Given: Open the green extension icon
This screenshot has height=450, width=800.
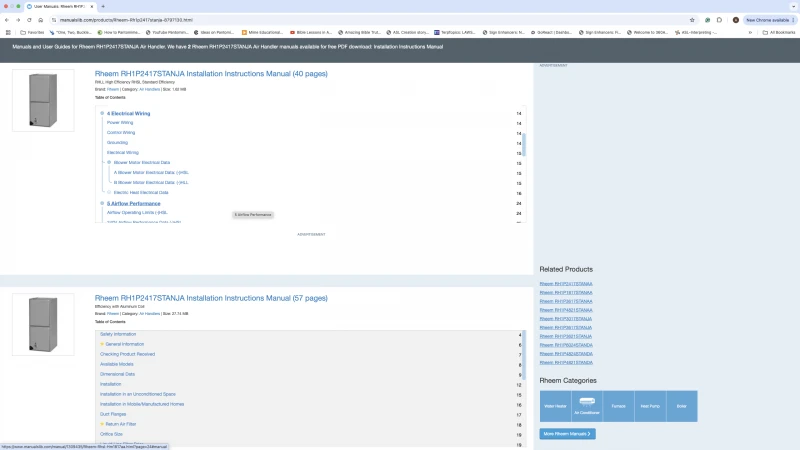Looking at the screenshot, I should 707,20.
